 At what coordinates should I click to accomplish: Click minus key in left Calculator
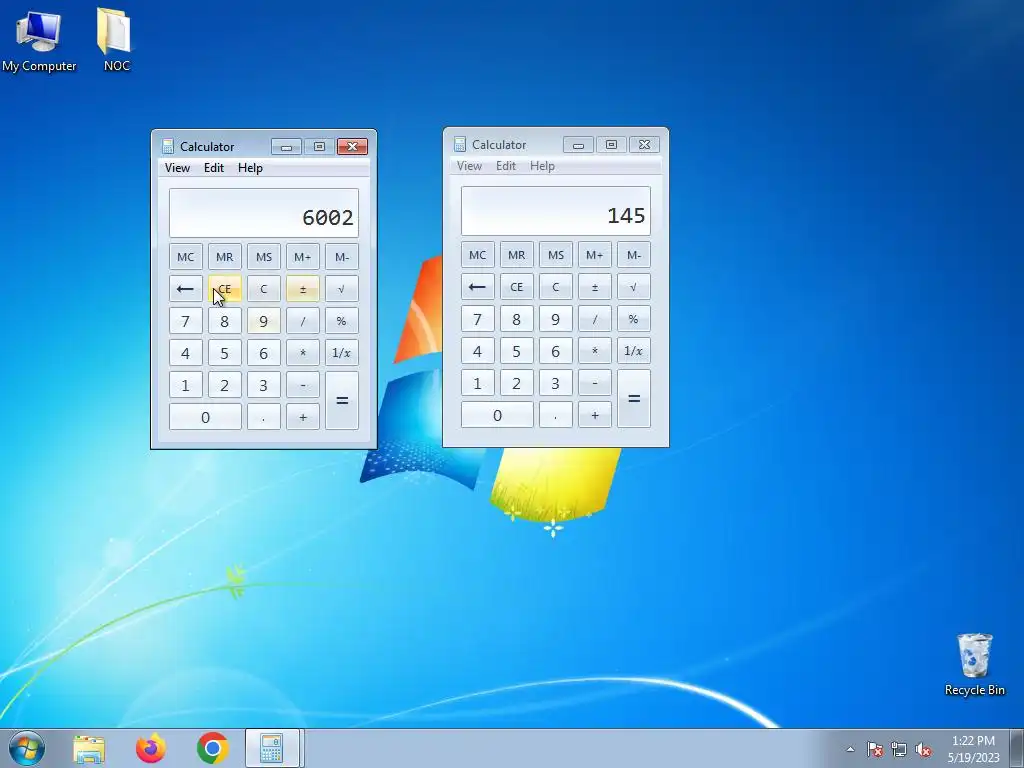click(302, 385)
